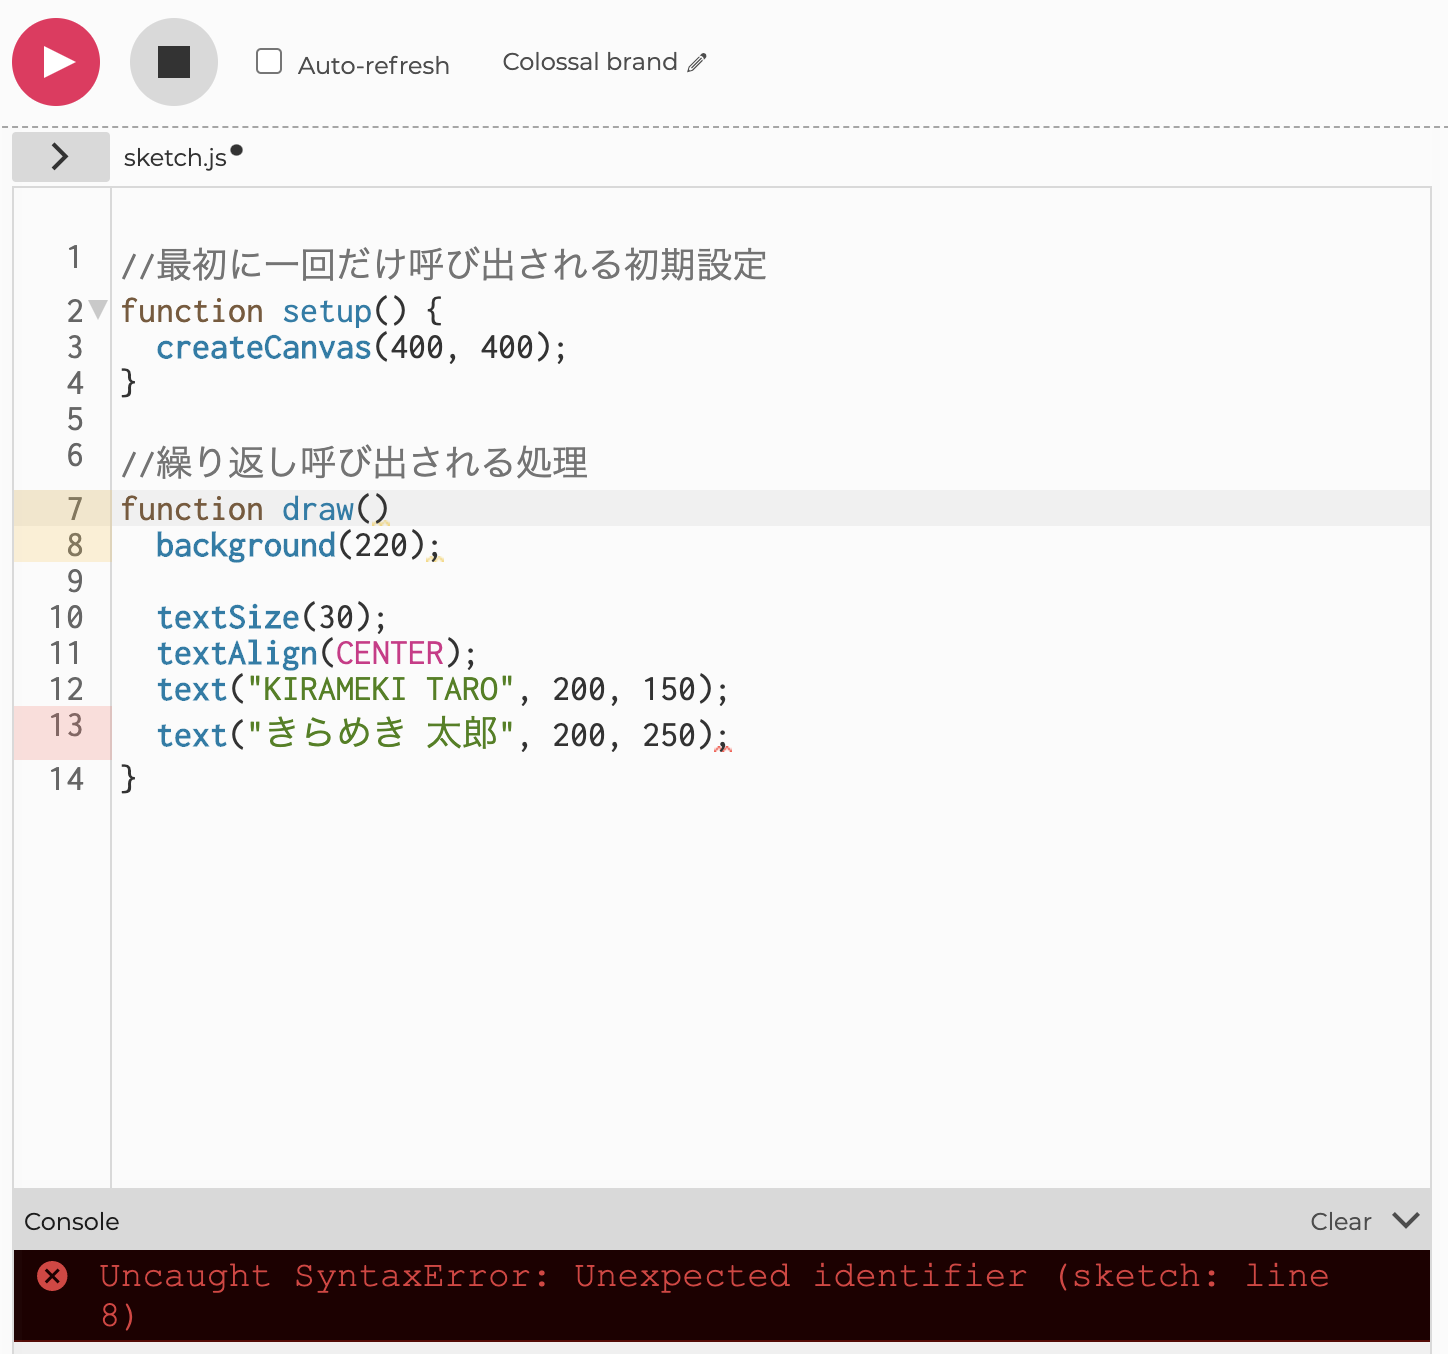This screenshot has width=1448, height=1354.
Task: Click line number 8 warning gutter marker
Action: click(x=75, y=545)
